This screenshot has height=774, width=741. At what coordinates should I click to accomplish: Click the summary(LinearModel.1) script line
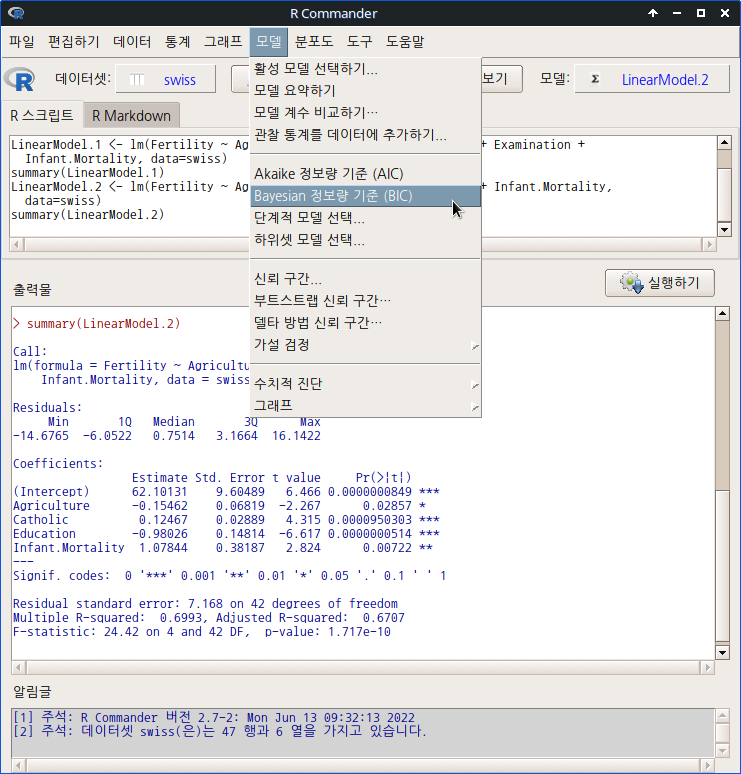pos(87,173)
